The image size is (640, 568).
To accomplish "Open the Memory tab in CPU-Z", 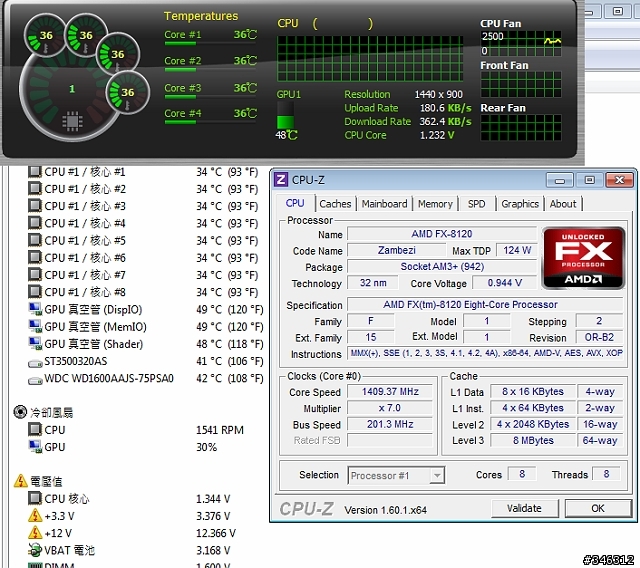I will click(x=435, y=204).
